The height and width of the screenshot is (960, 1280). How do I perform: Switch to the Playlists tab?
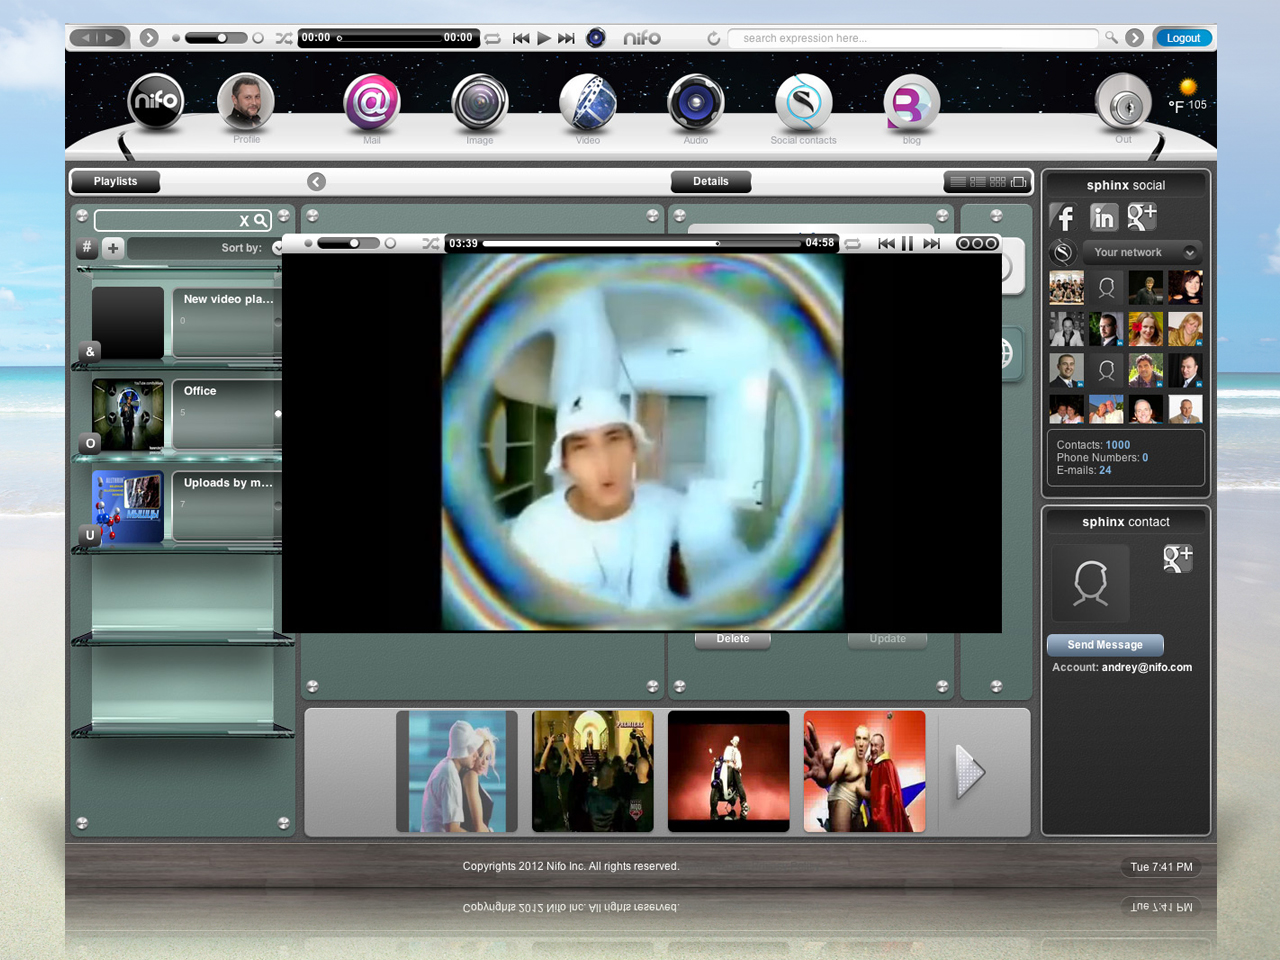[x=116, y=181]
